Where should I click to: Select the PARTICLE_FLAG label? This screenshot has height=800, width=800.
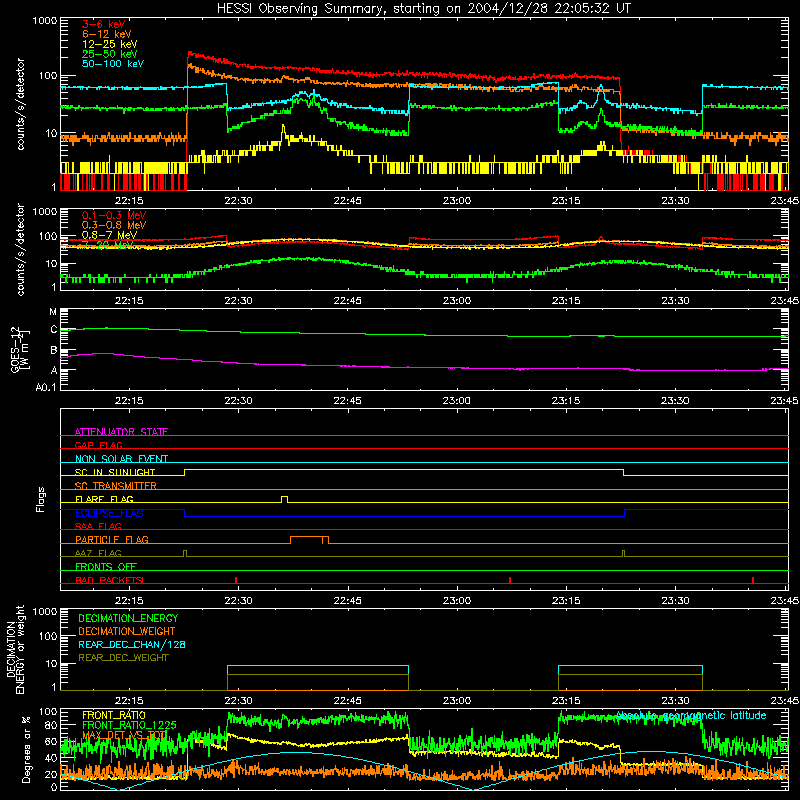(112, 539)
